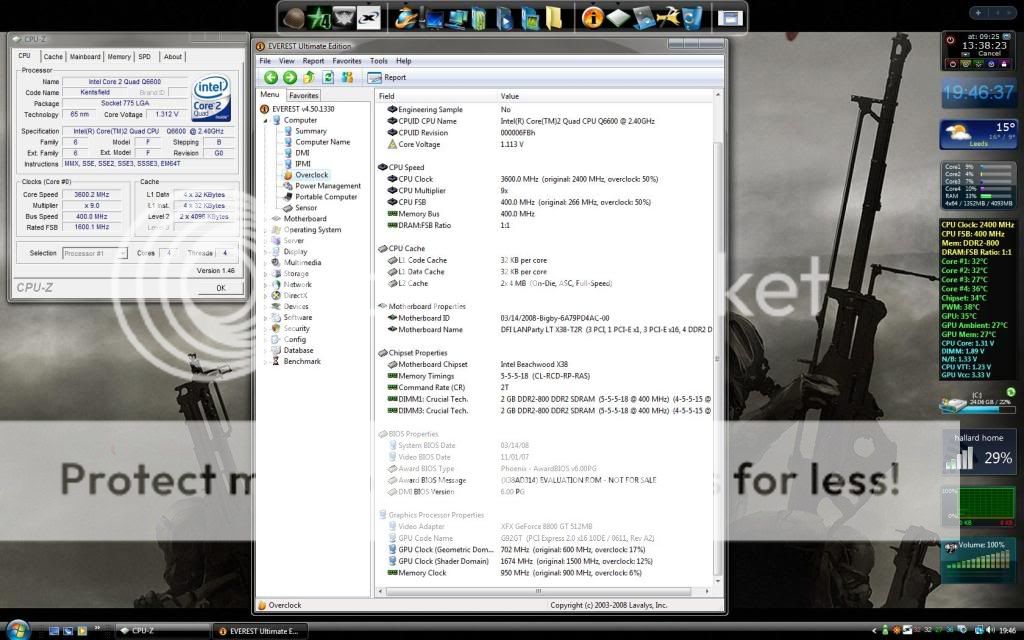Viewport: 1024px width, 640px height.
Task: Expand the Benchmark tree node
Action: (x=266, y=362)
